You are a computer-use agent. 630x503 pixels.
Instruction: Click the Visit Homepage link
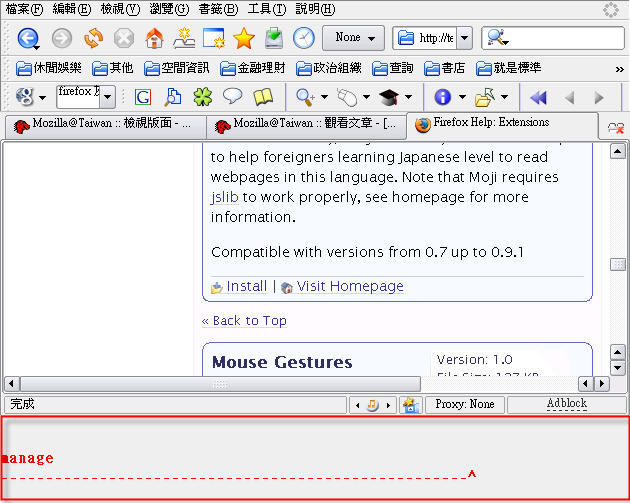coord(349,286)
